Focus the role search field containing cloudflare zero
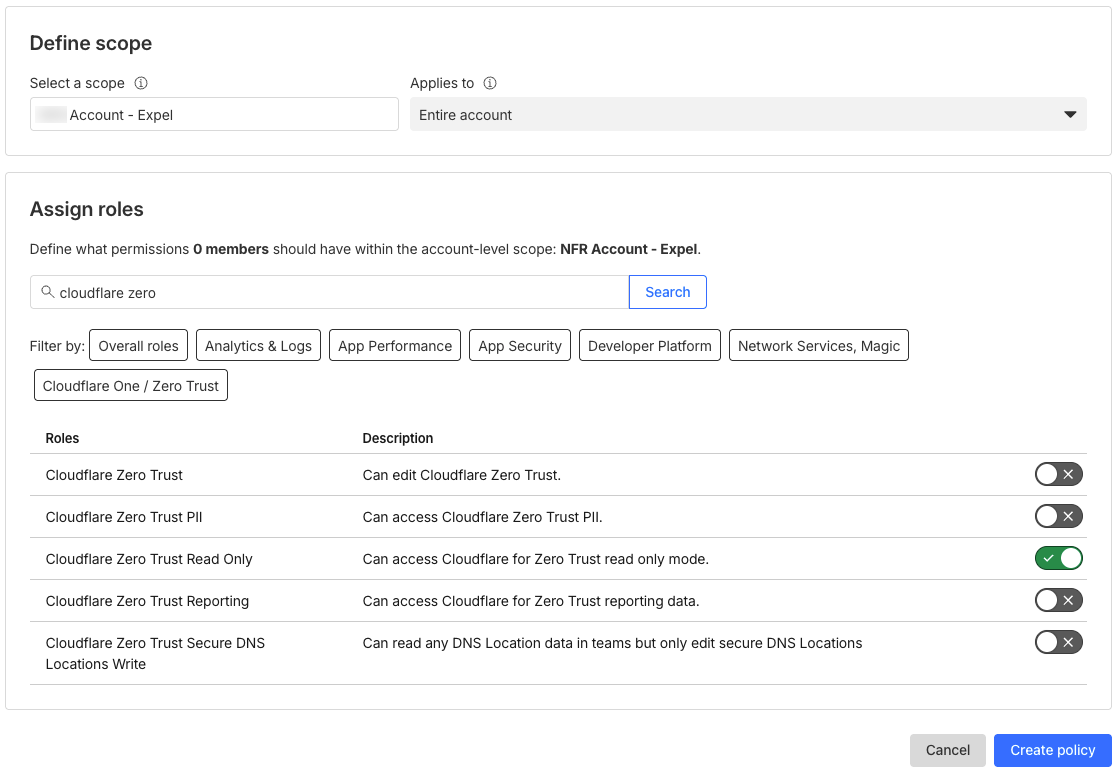 [x=330, y=292]
